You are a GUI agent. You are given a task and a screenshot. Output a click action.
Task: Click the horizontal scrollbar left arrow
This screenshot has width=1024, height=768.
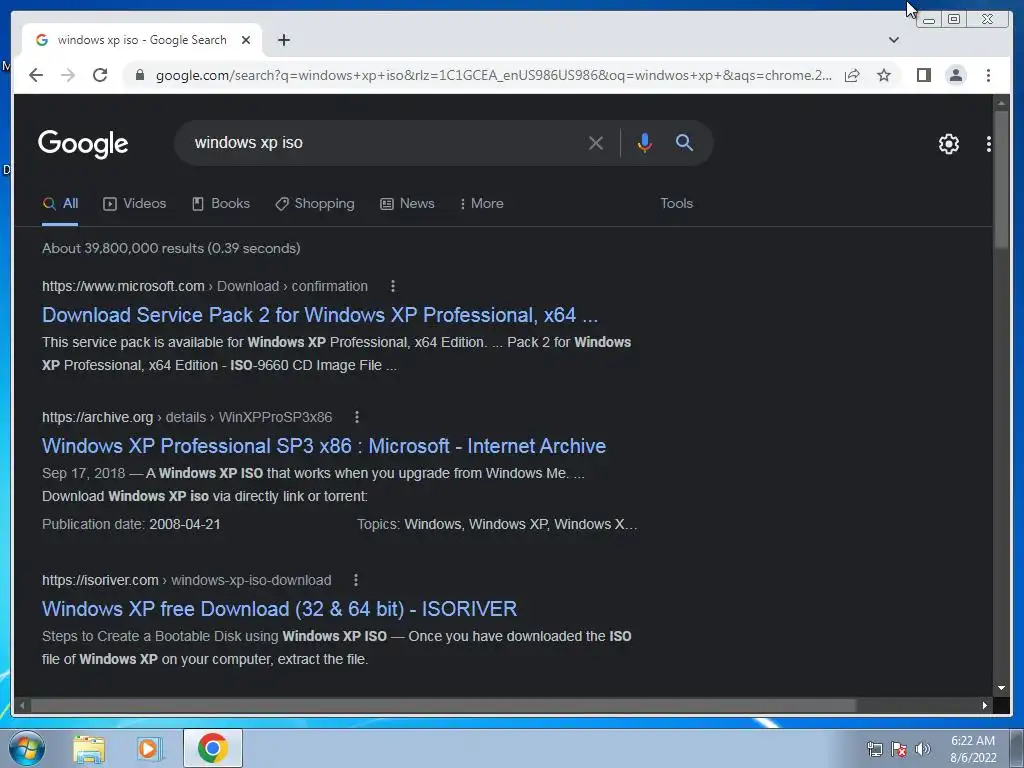22,705
